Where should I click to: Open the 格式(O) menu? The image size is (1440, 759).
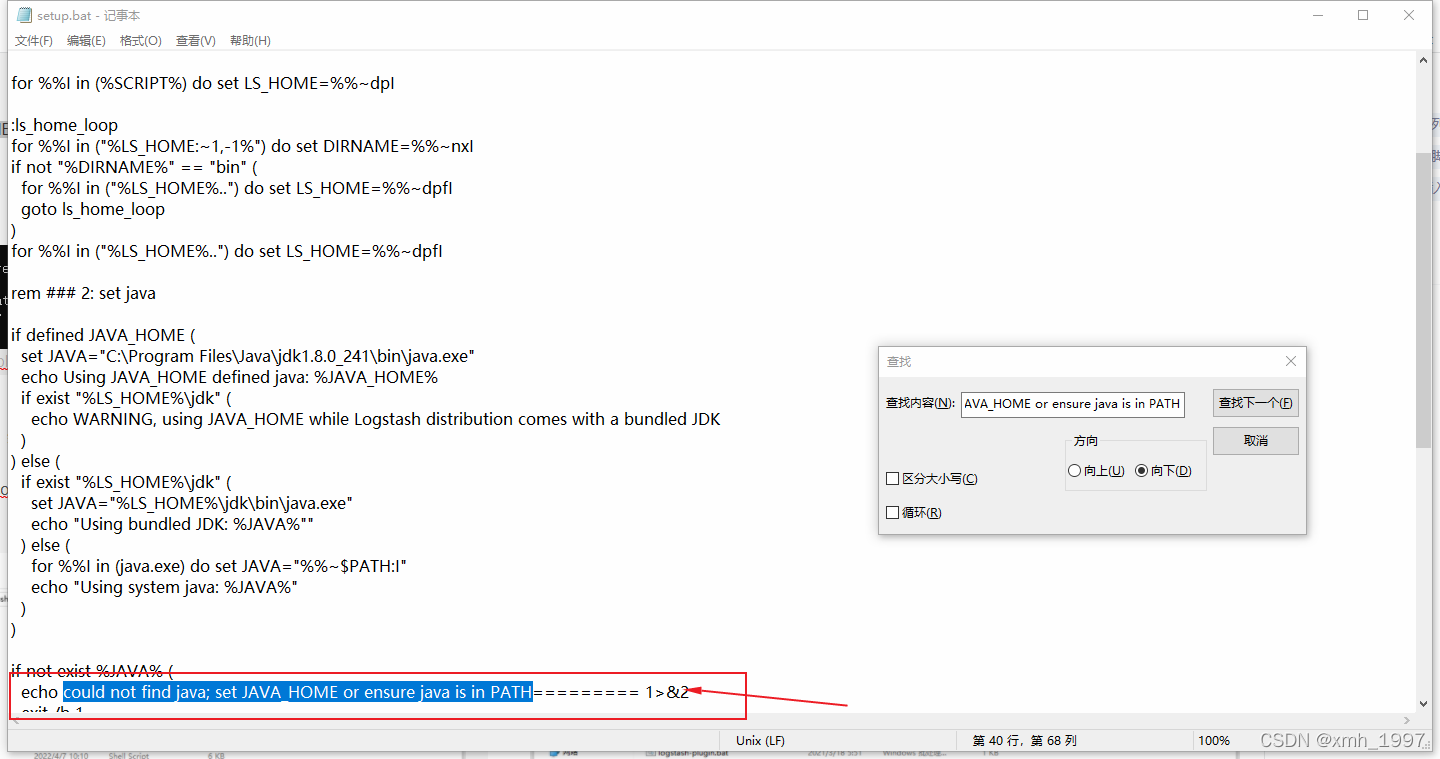coord(140,40)
